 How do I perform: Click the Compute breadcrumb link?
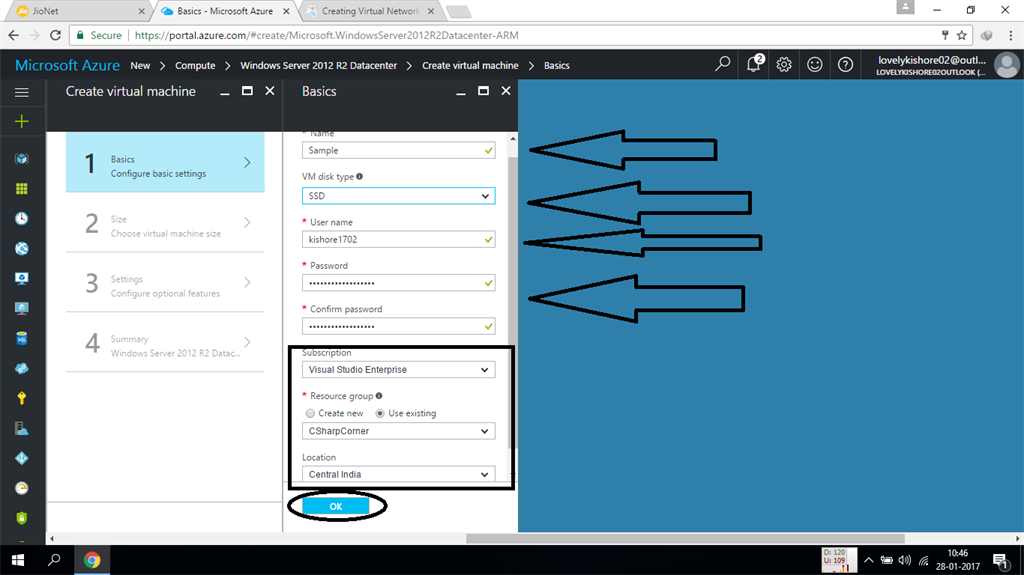point(195,65)
